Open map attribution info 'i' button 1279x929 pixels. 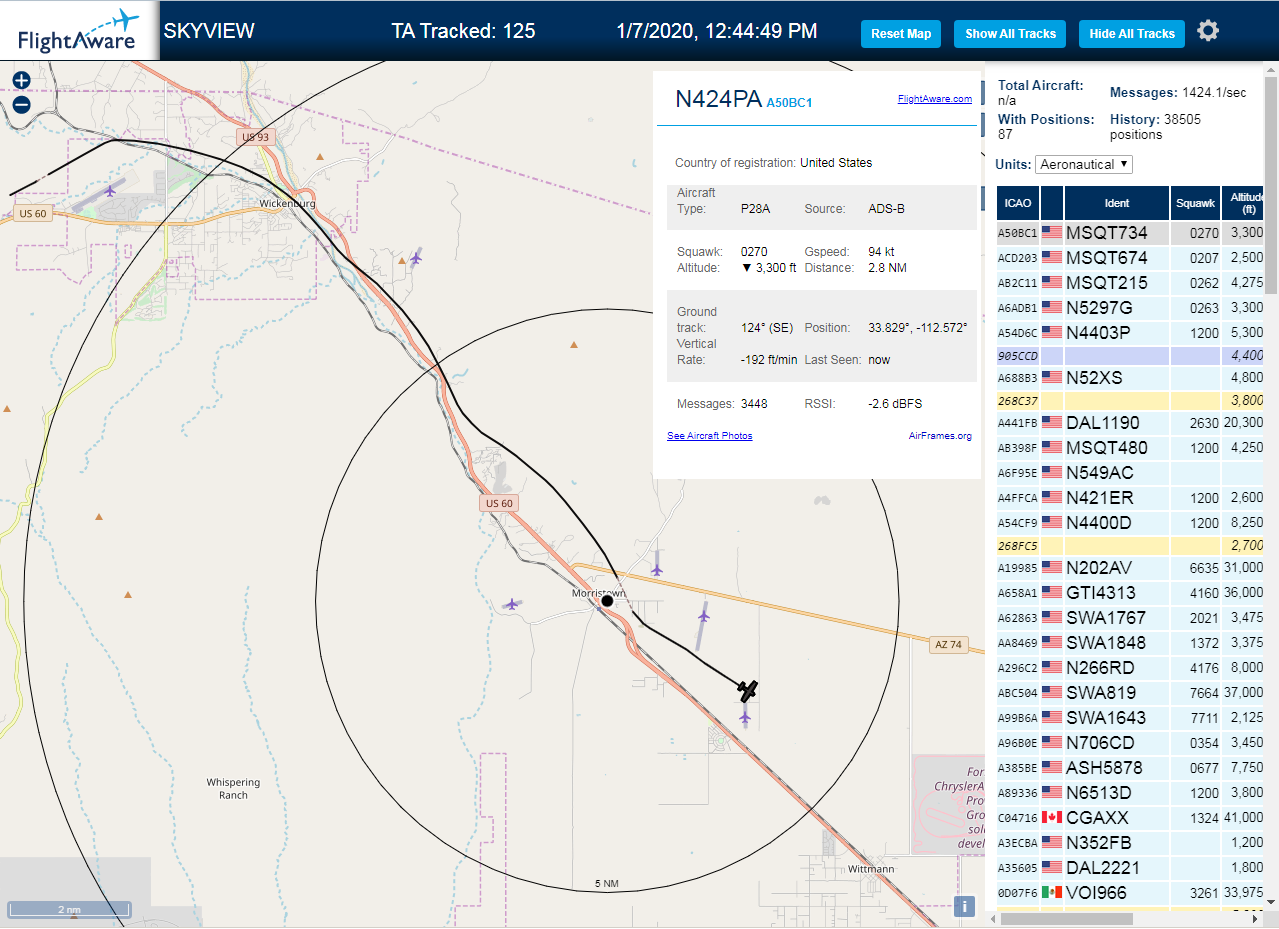[964, 906]
